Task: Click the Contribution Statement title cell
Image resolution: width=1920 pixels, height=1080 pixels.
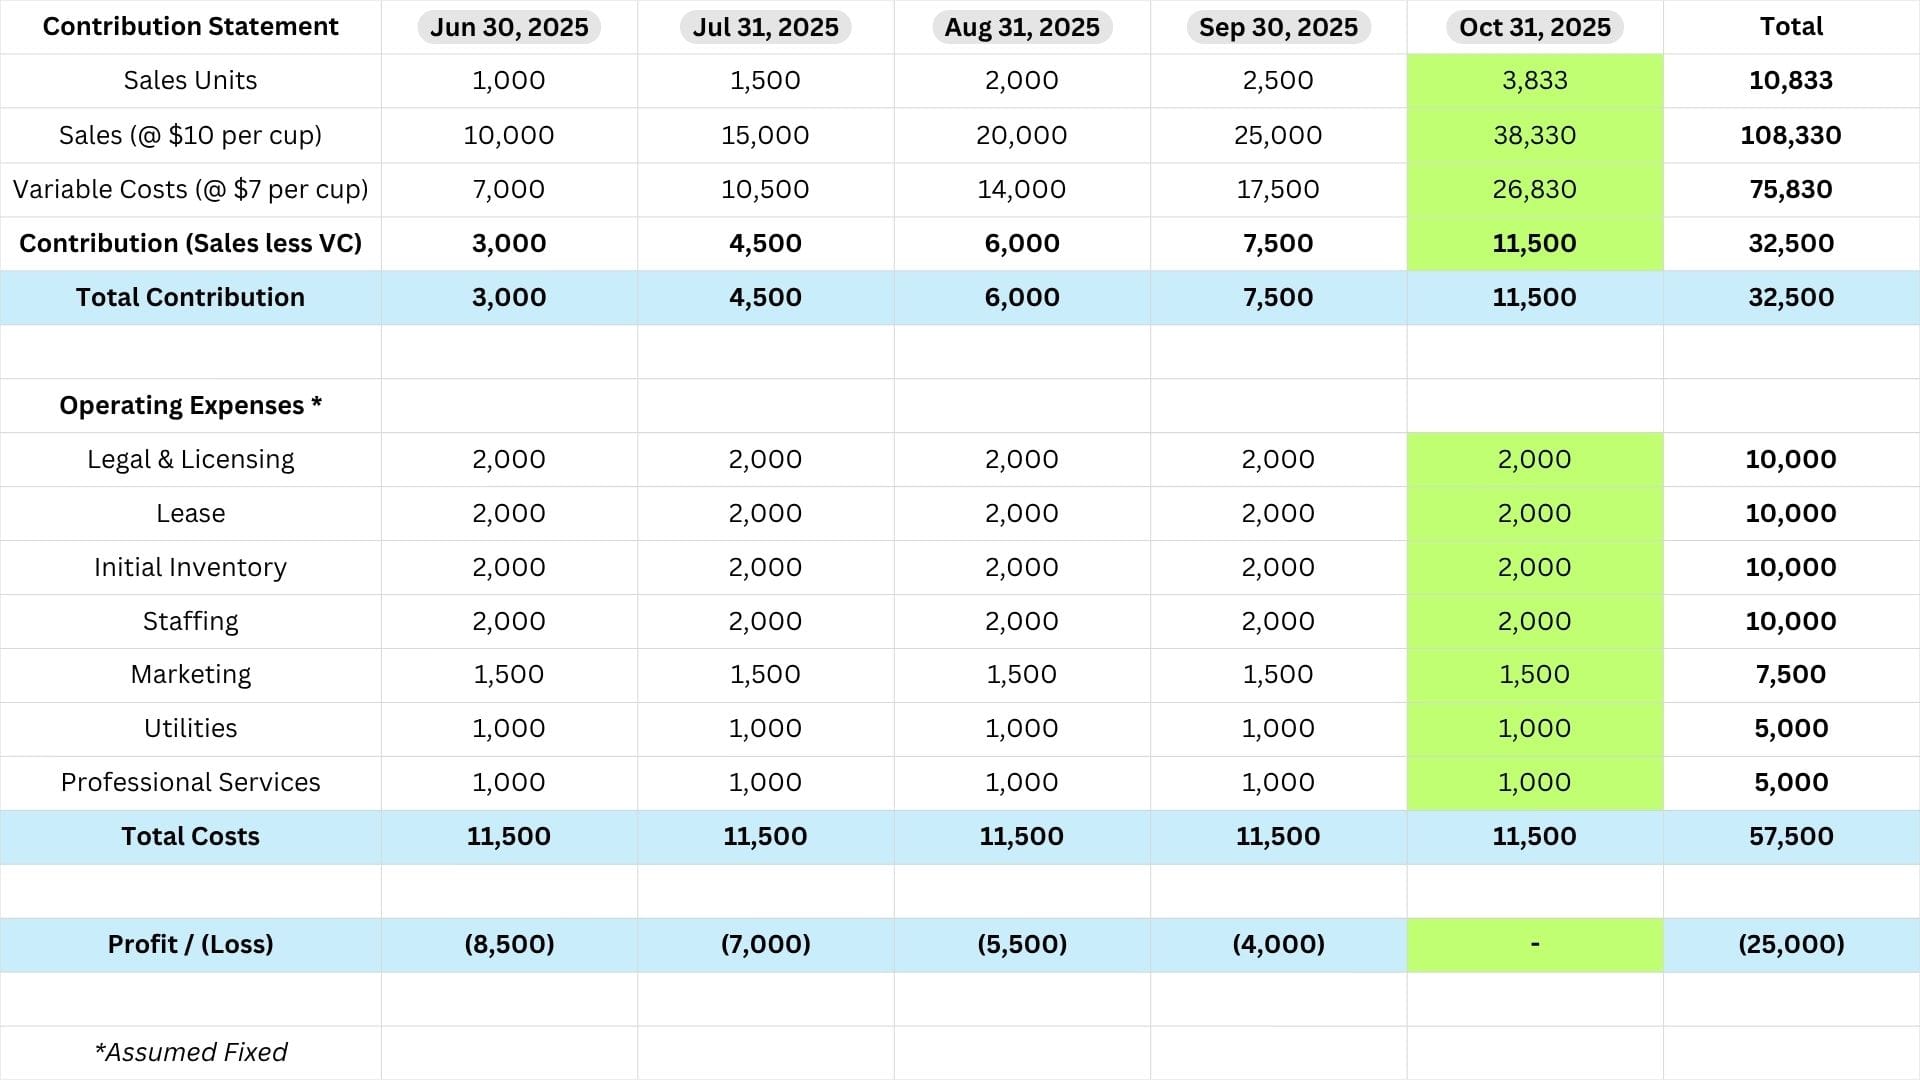Action: coord(190,27)
